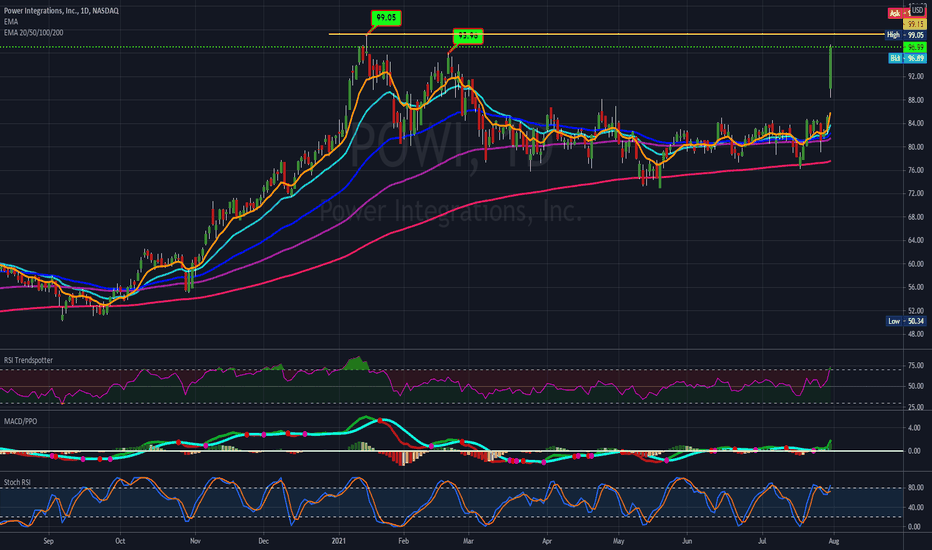932x550 pixels.
Task: Click the 4.00 MACD scale value
Action: click(914, 428)
